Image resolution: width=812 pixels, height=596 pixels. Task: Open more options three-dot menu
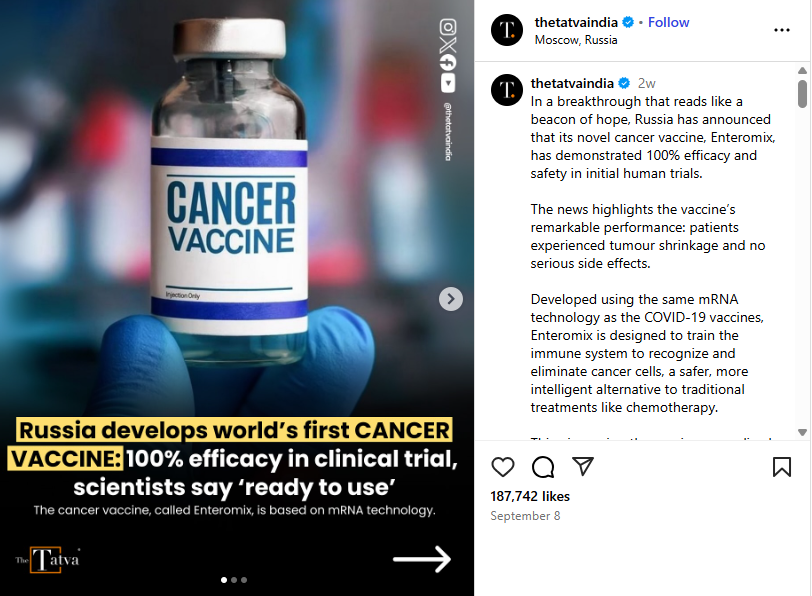coord(782,30)
